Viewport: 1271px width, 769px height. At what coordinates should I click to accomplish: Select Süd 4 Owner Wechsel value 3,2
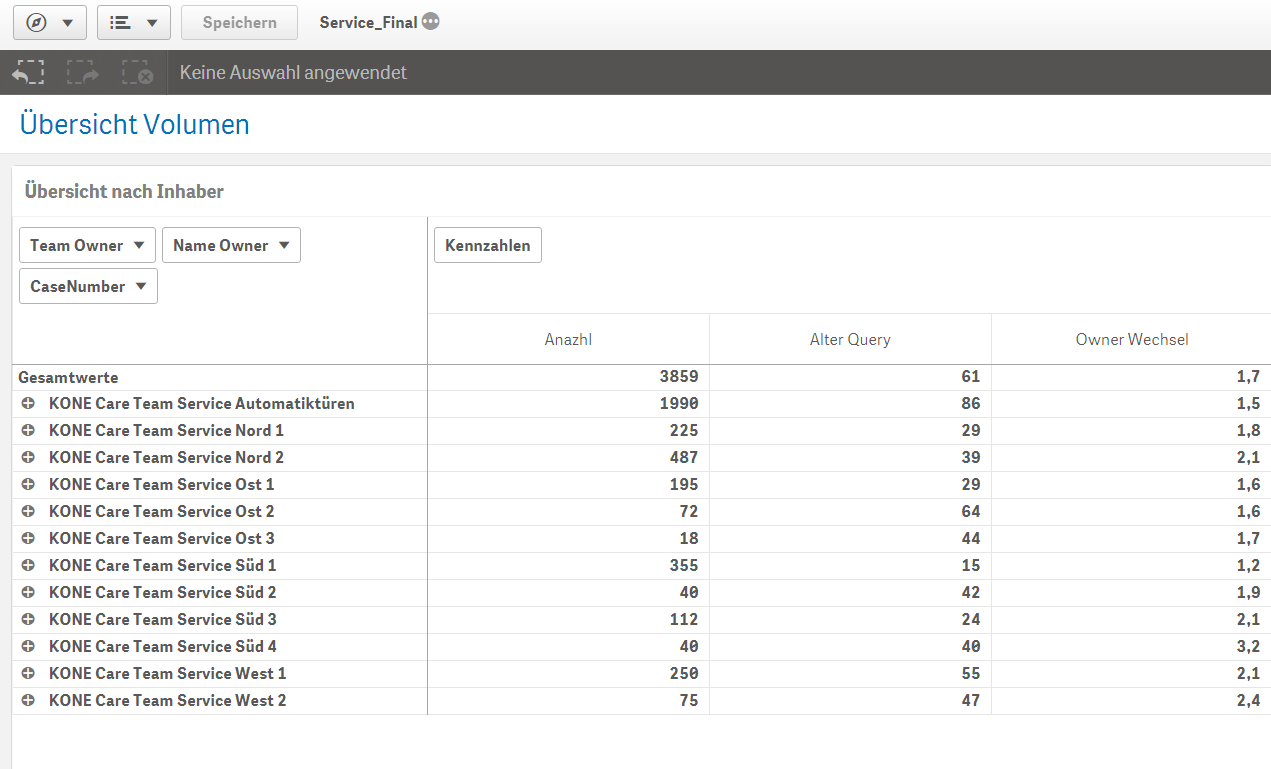tap(1247, 647)
